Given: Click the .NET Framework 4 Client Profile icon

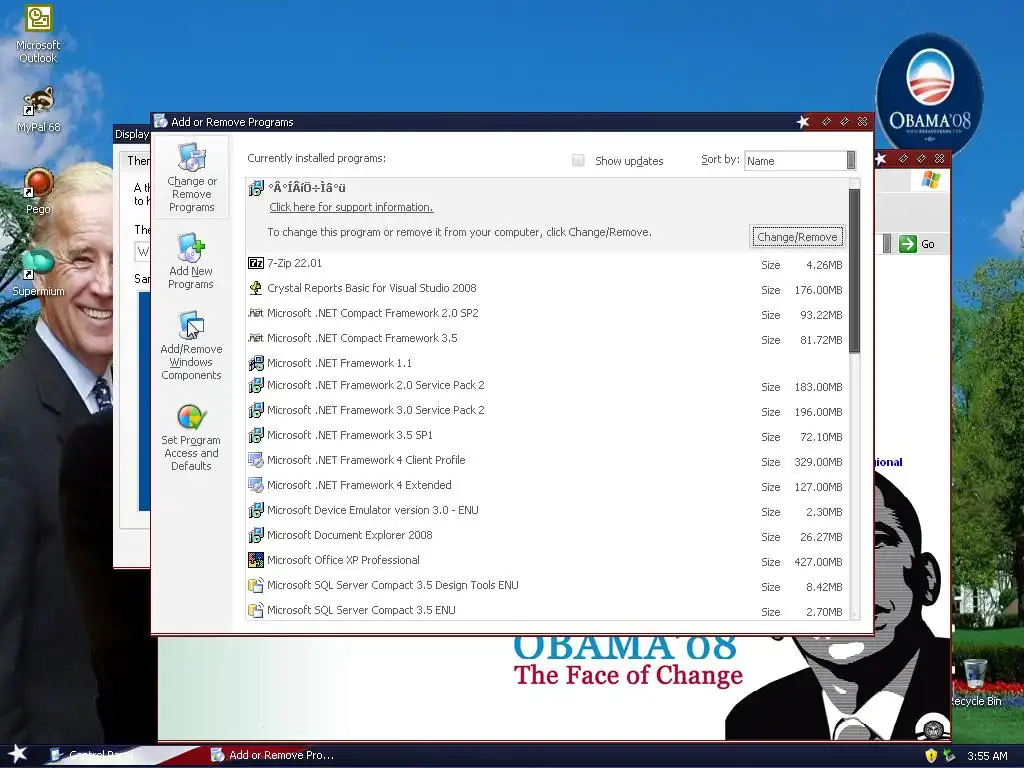Looking at the screenshot, I should pos(256,460).
